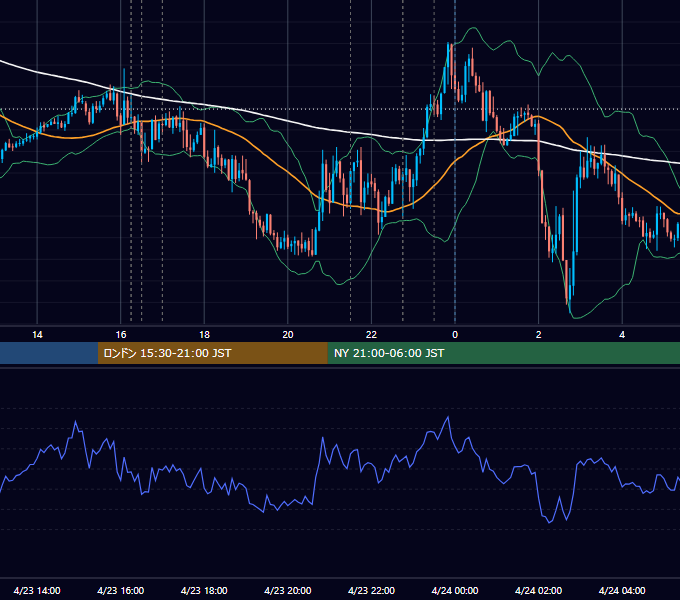Click the 14 hour label on chart axis
This screenshot has width=680, height=600.
(x=37, y=335)
